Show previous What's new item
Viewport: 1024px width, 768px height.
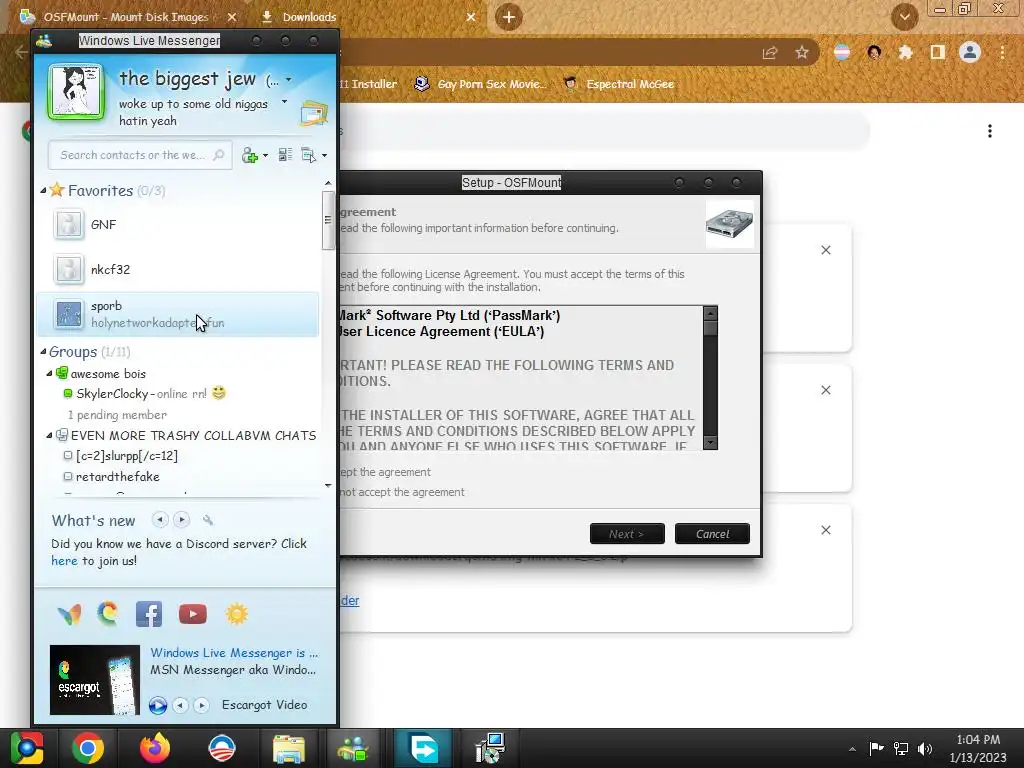(x=159, y=520)
